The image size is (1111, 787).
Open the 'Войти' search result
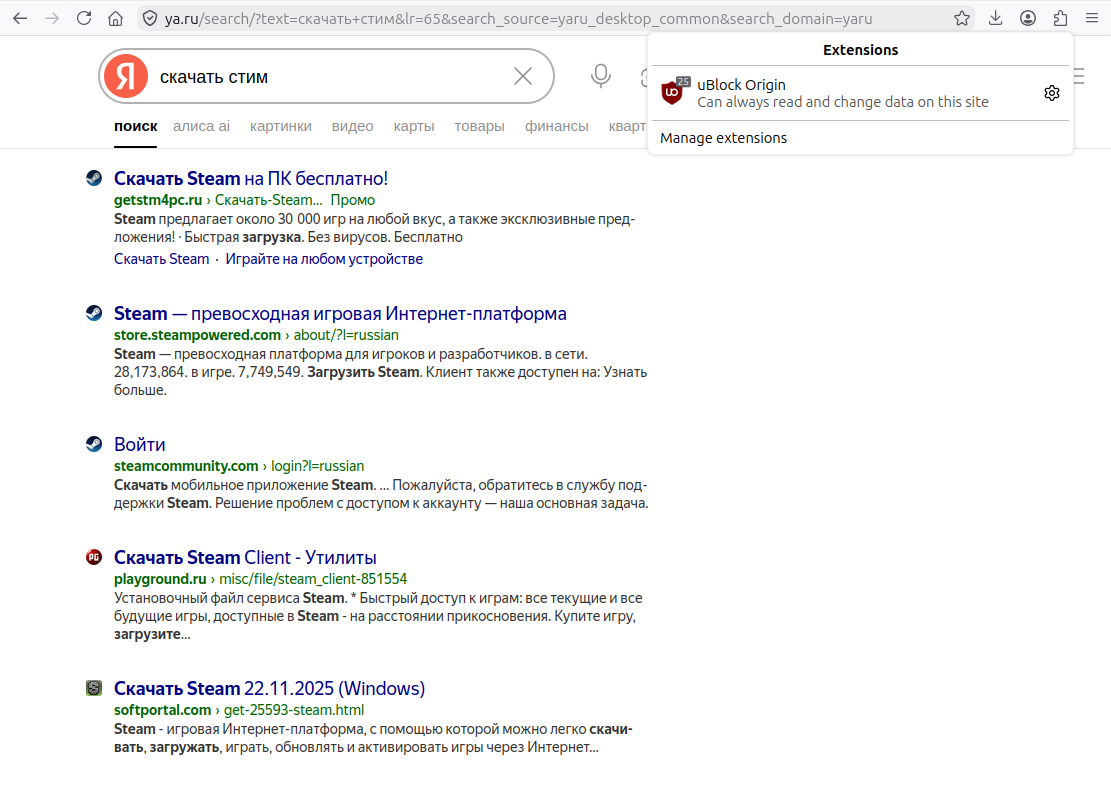pyautogui.click(x=140, y=444)
